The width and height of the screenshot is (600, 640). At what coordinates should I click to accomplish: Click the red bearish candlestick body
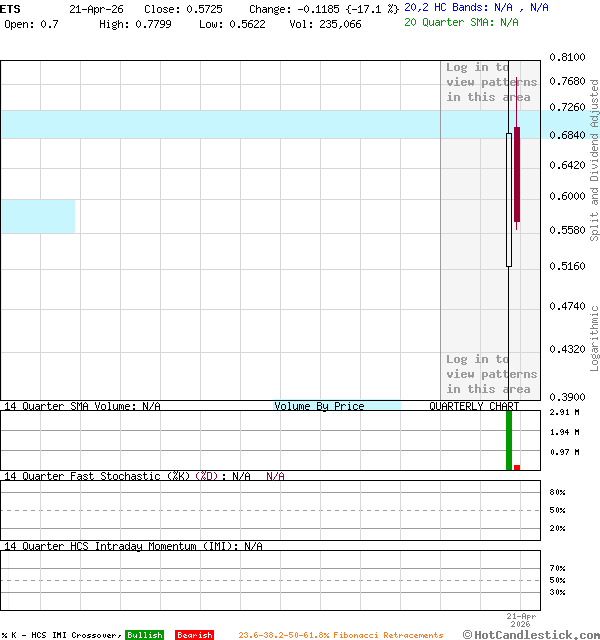pos(517,175)
